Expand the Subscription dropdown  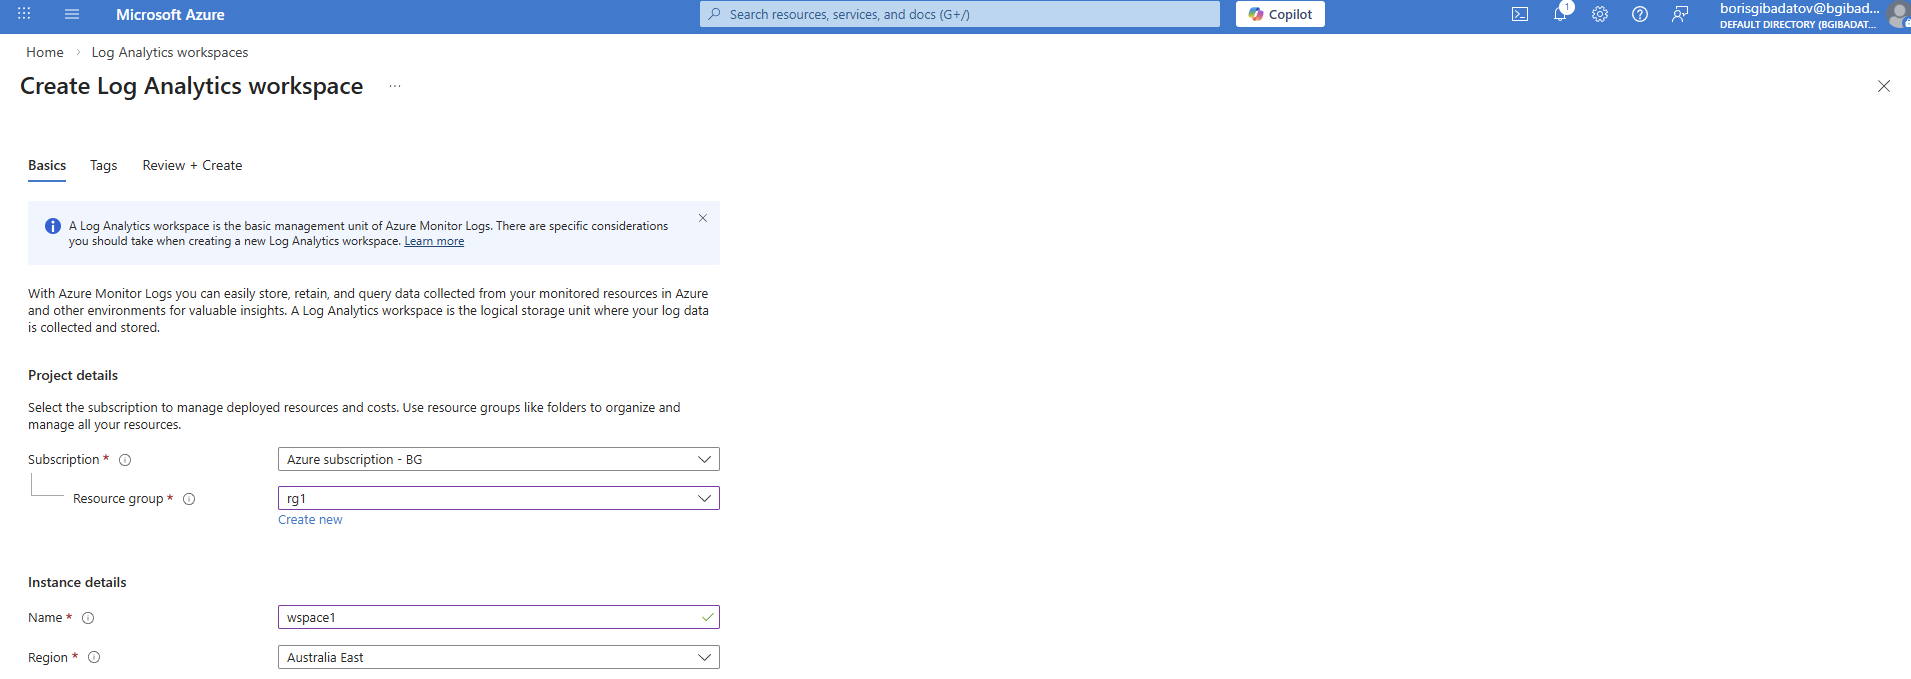[x=498, y=459]
